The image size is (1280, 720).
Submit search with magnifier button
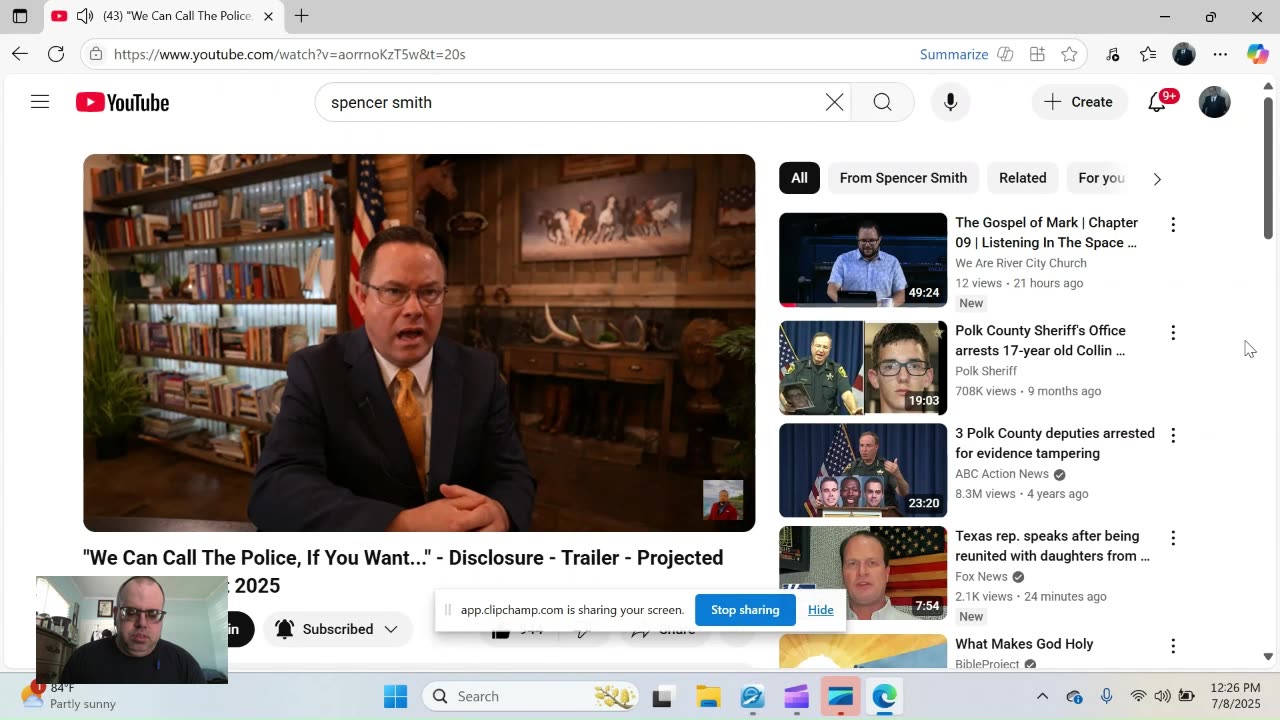click(882, 102)
